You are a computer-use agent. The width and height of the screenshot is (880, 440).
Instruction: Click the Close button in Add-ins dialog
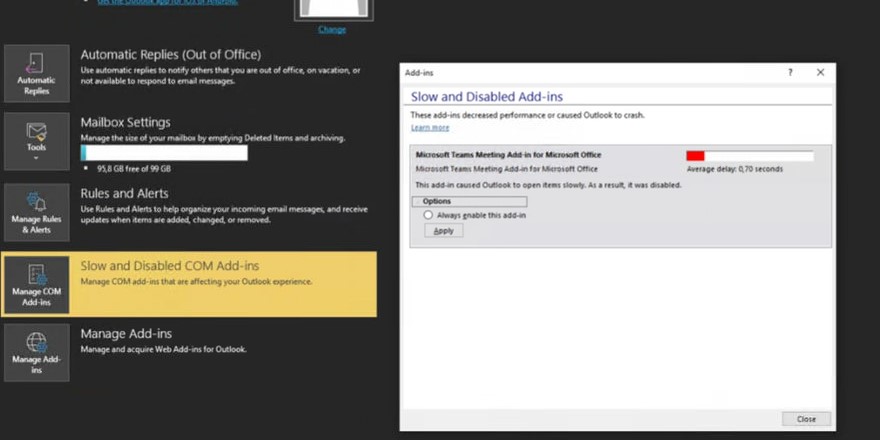(806, 419)
